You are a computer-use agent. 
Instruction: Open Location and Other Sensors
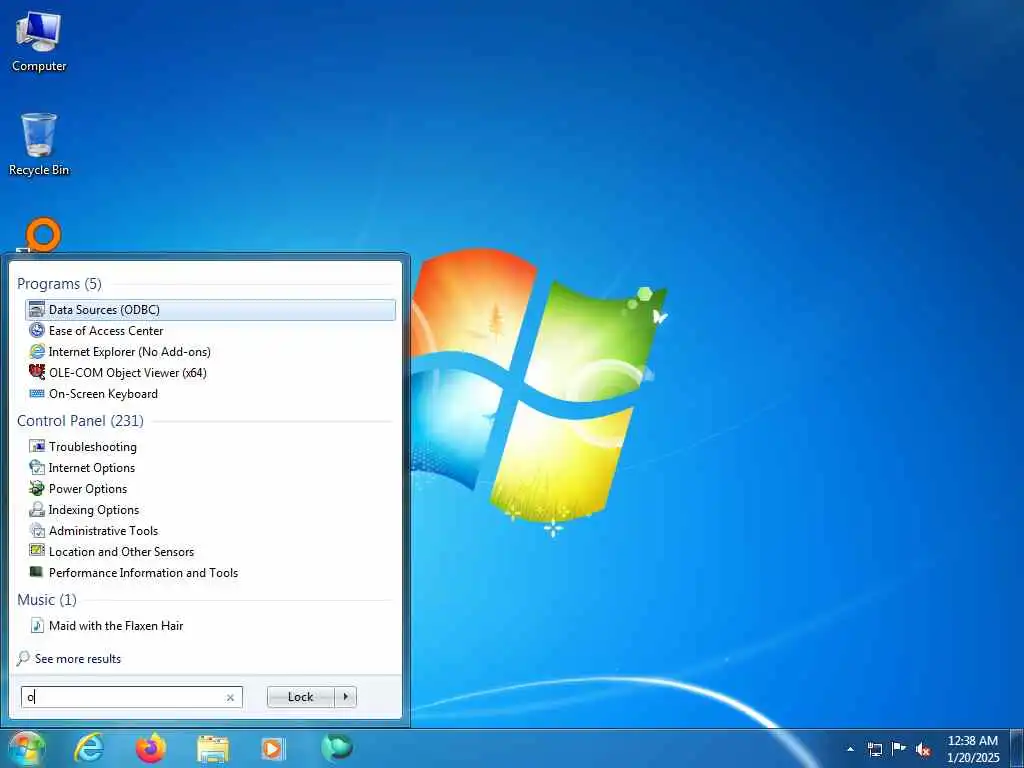(x=210, y=551)
